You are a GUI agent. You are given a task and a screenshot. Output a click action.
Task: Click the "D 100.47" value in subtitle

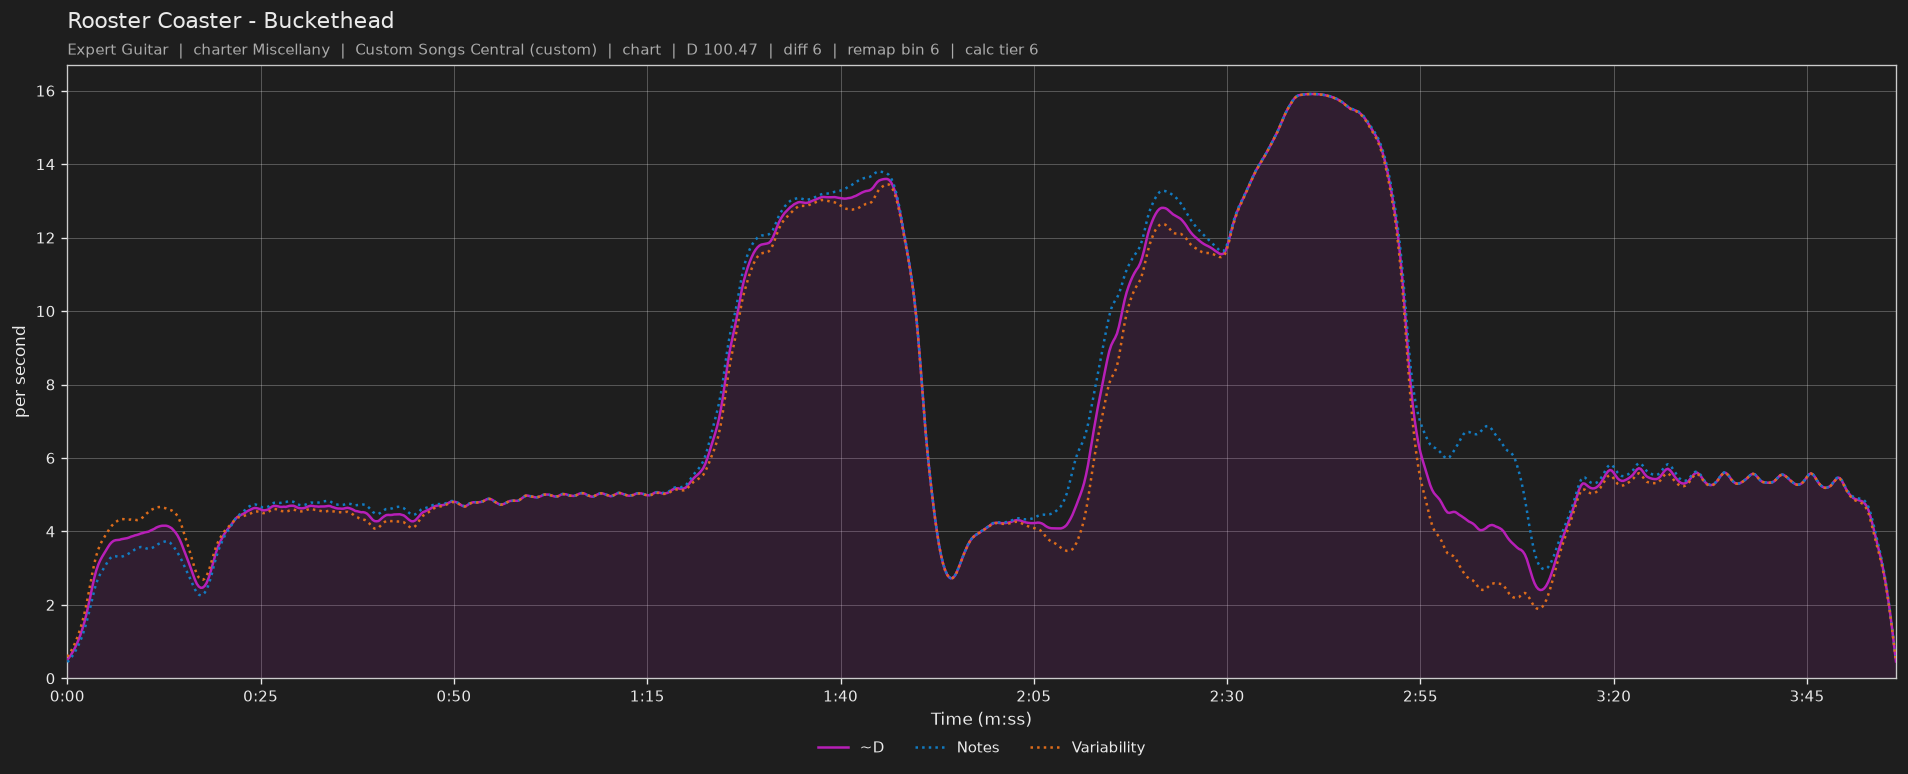coord(722,50)
